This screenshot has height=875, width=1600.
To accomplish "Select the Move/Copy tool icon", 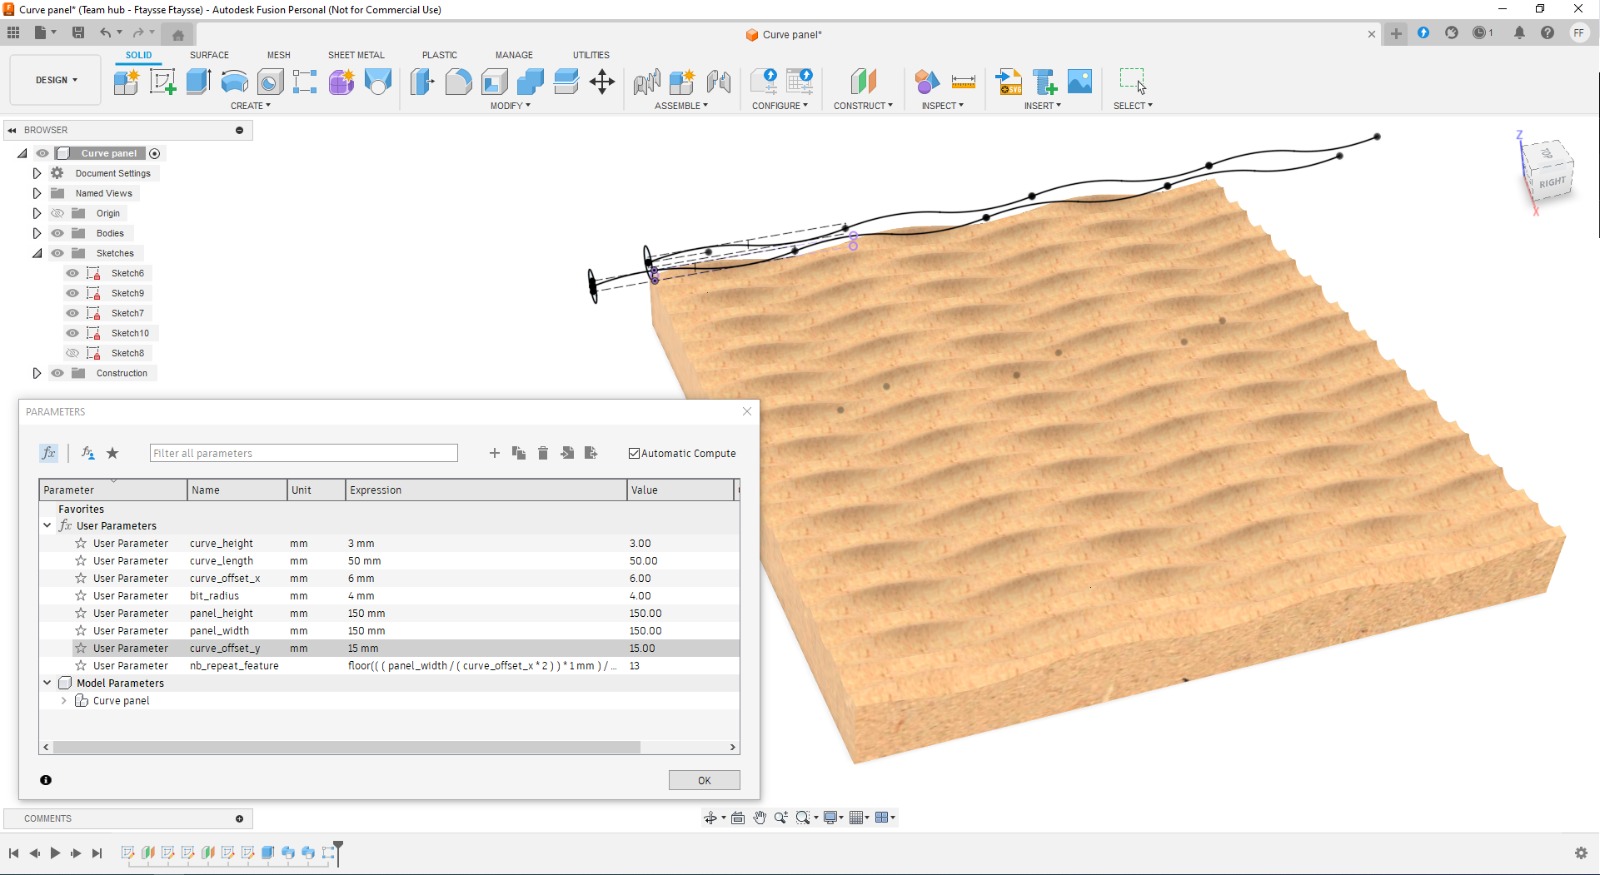I will (602, 81).
